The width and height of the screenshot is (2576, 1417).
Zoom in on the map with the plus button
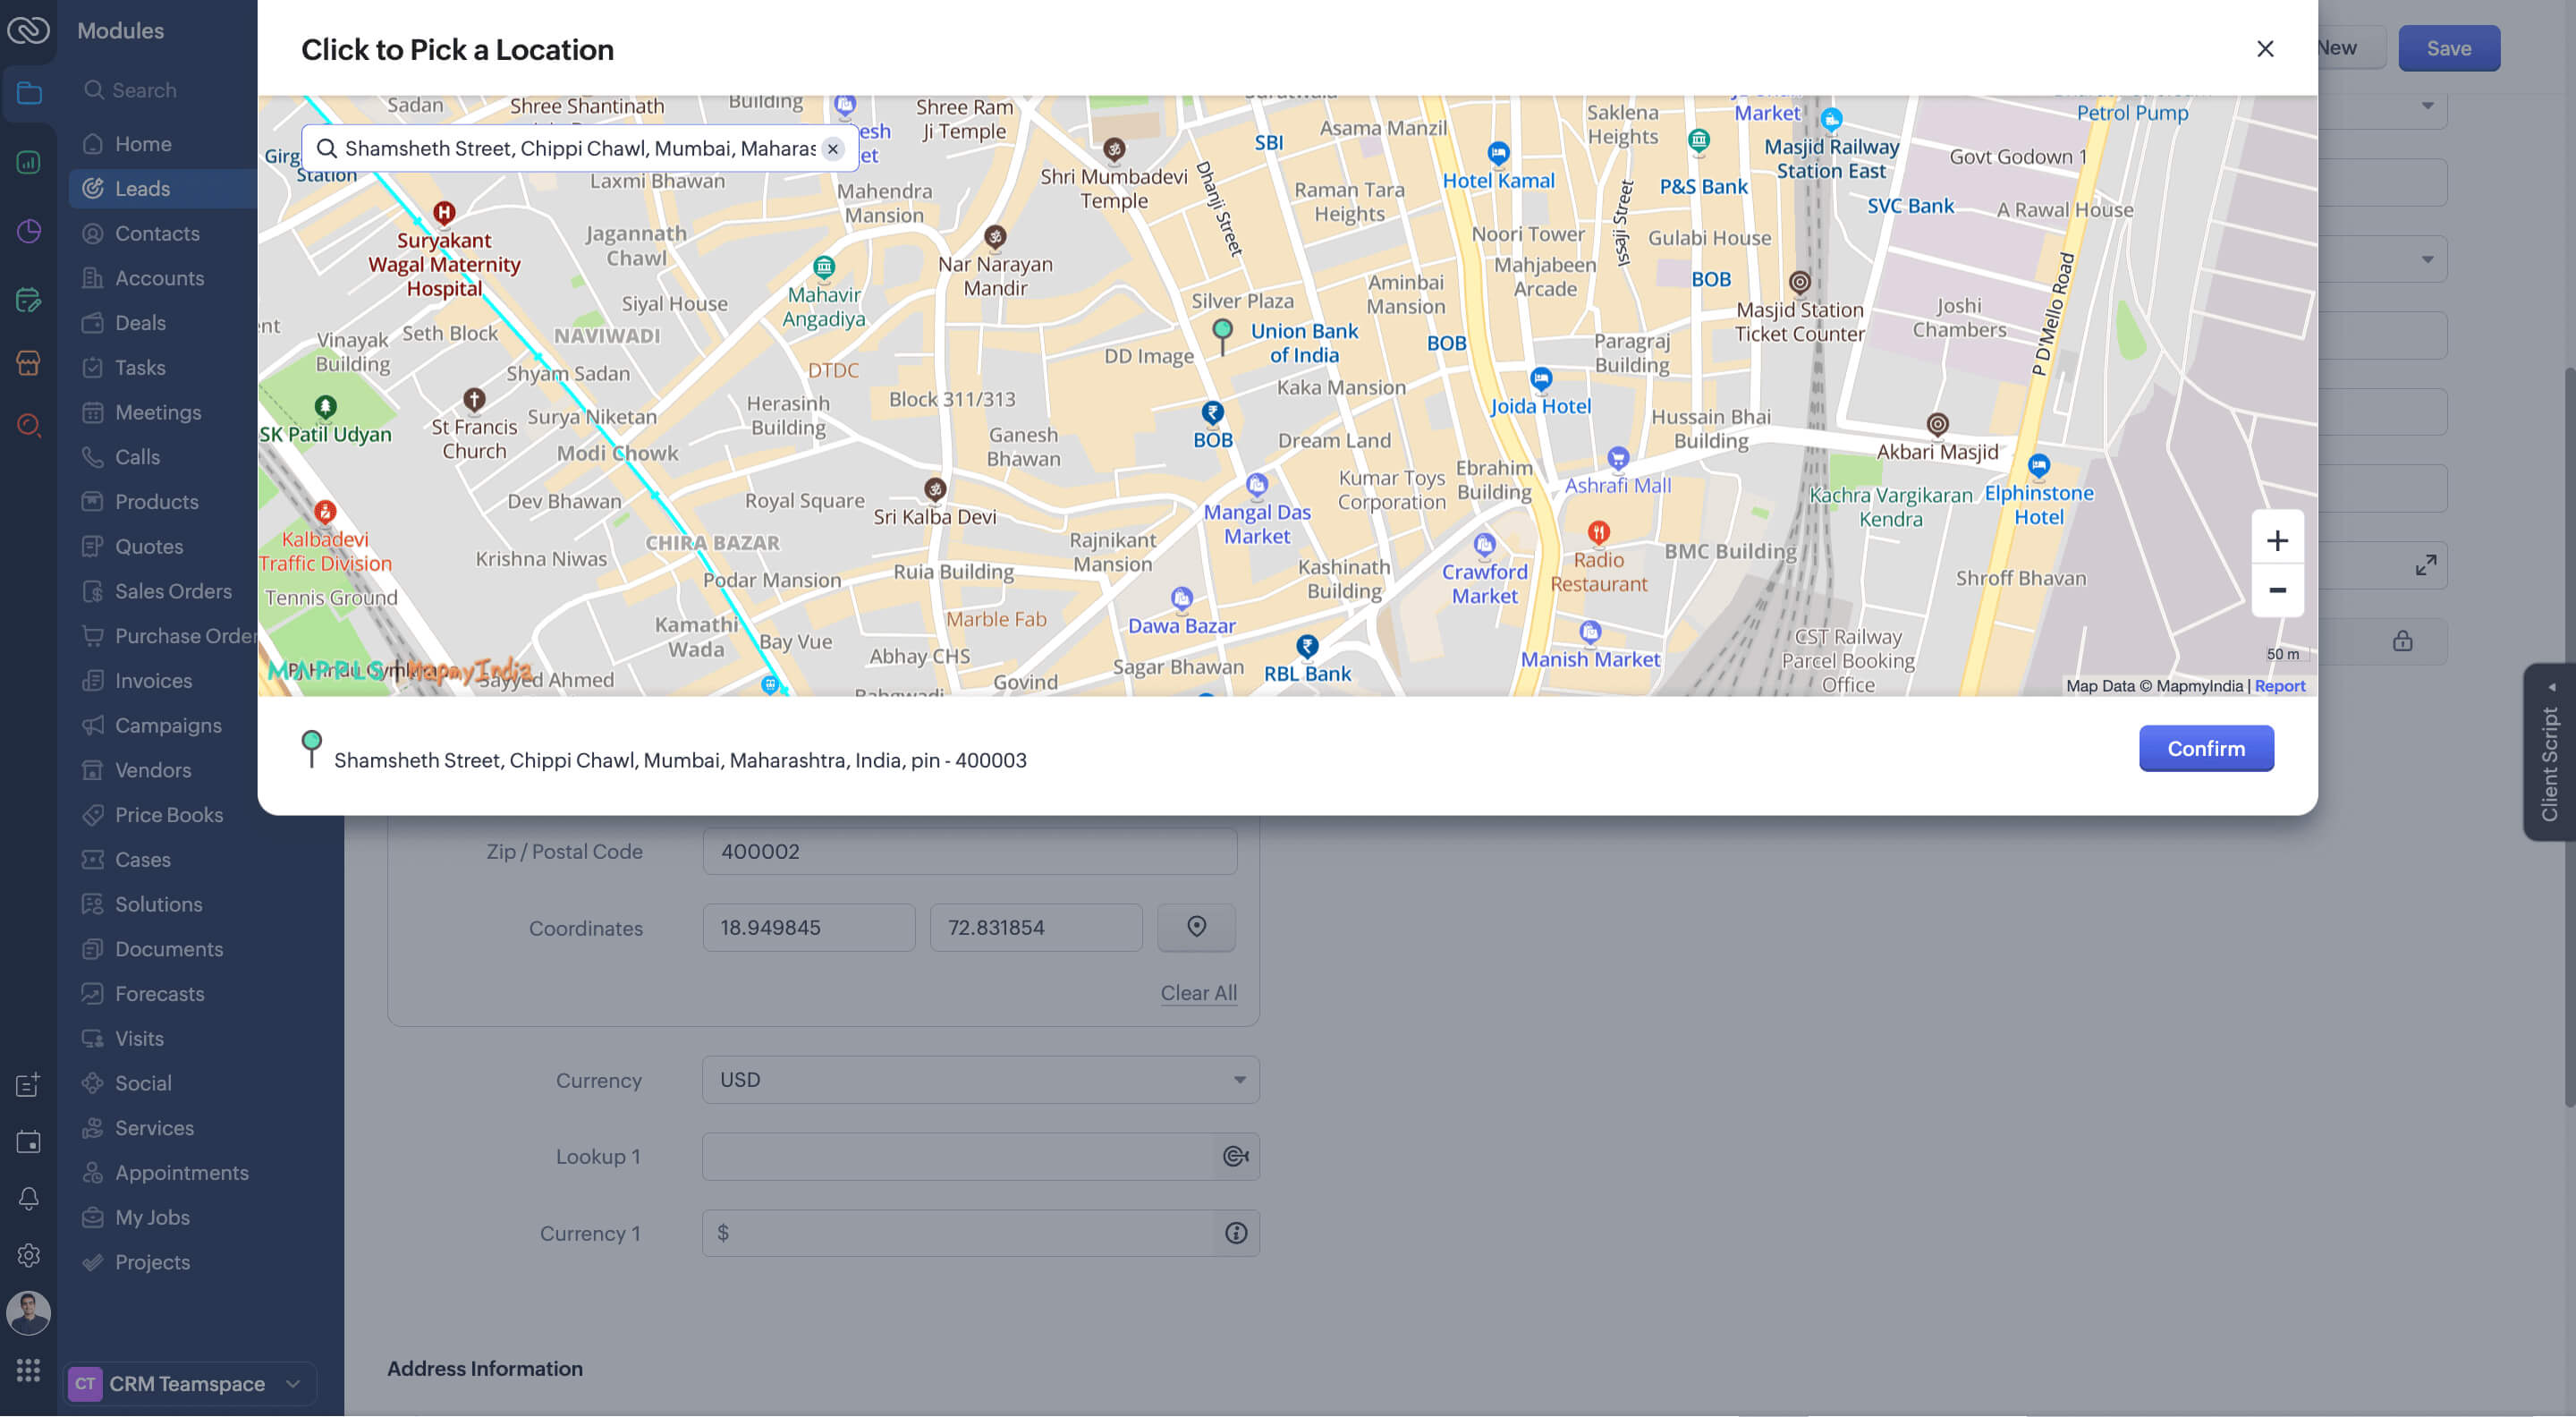click(2276, 541)
